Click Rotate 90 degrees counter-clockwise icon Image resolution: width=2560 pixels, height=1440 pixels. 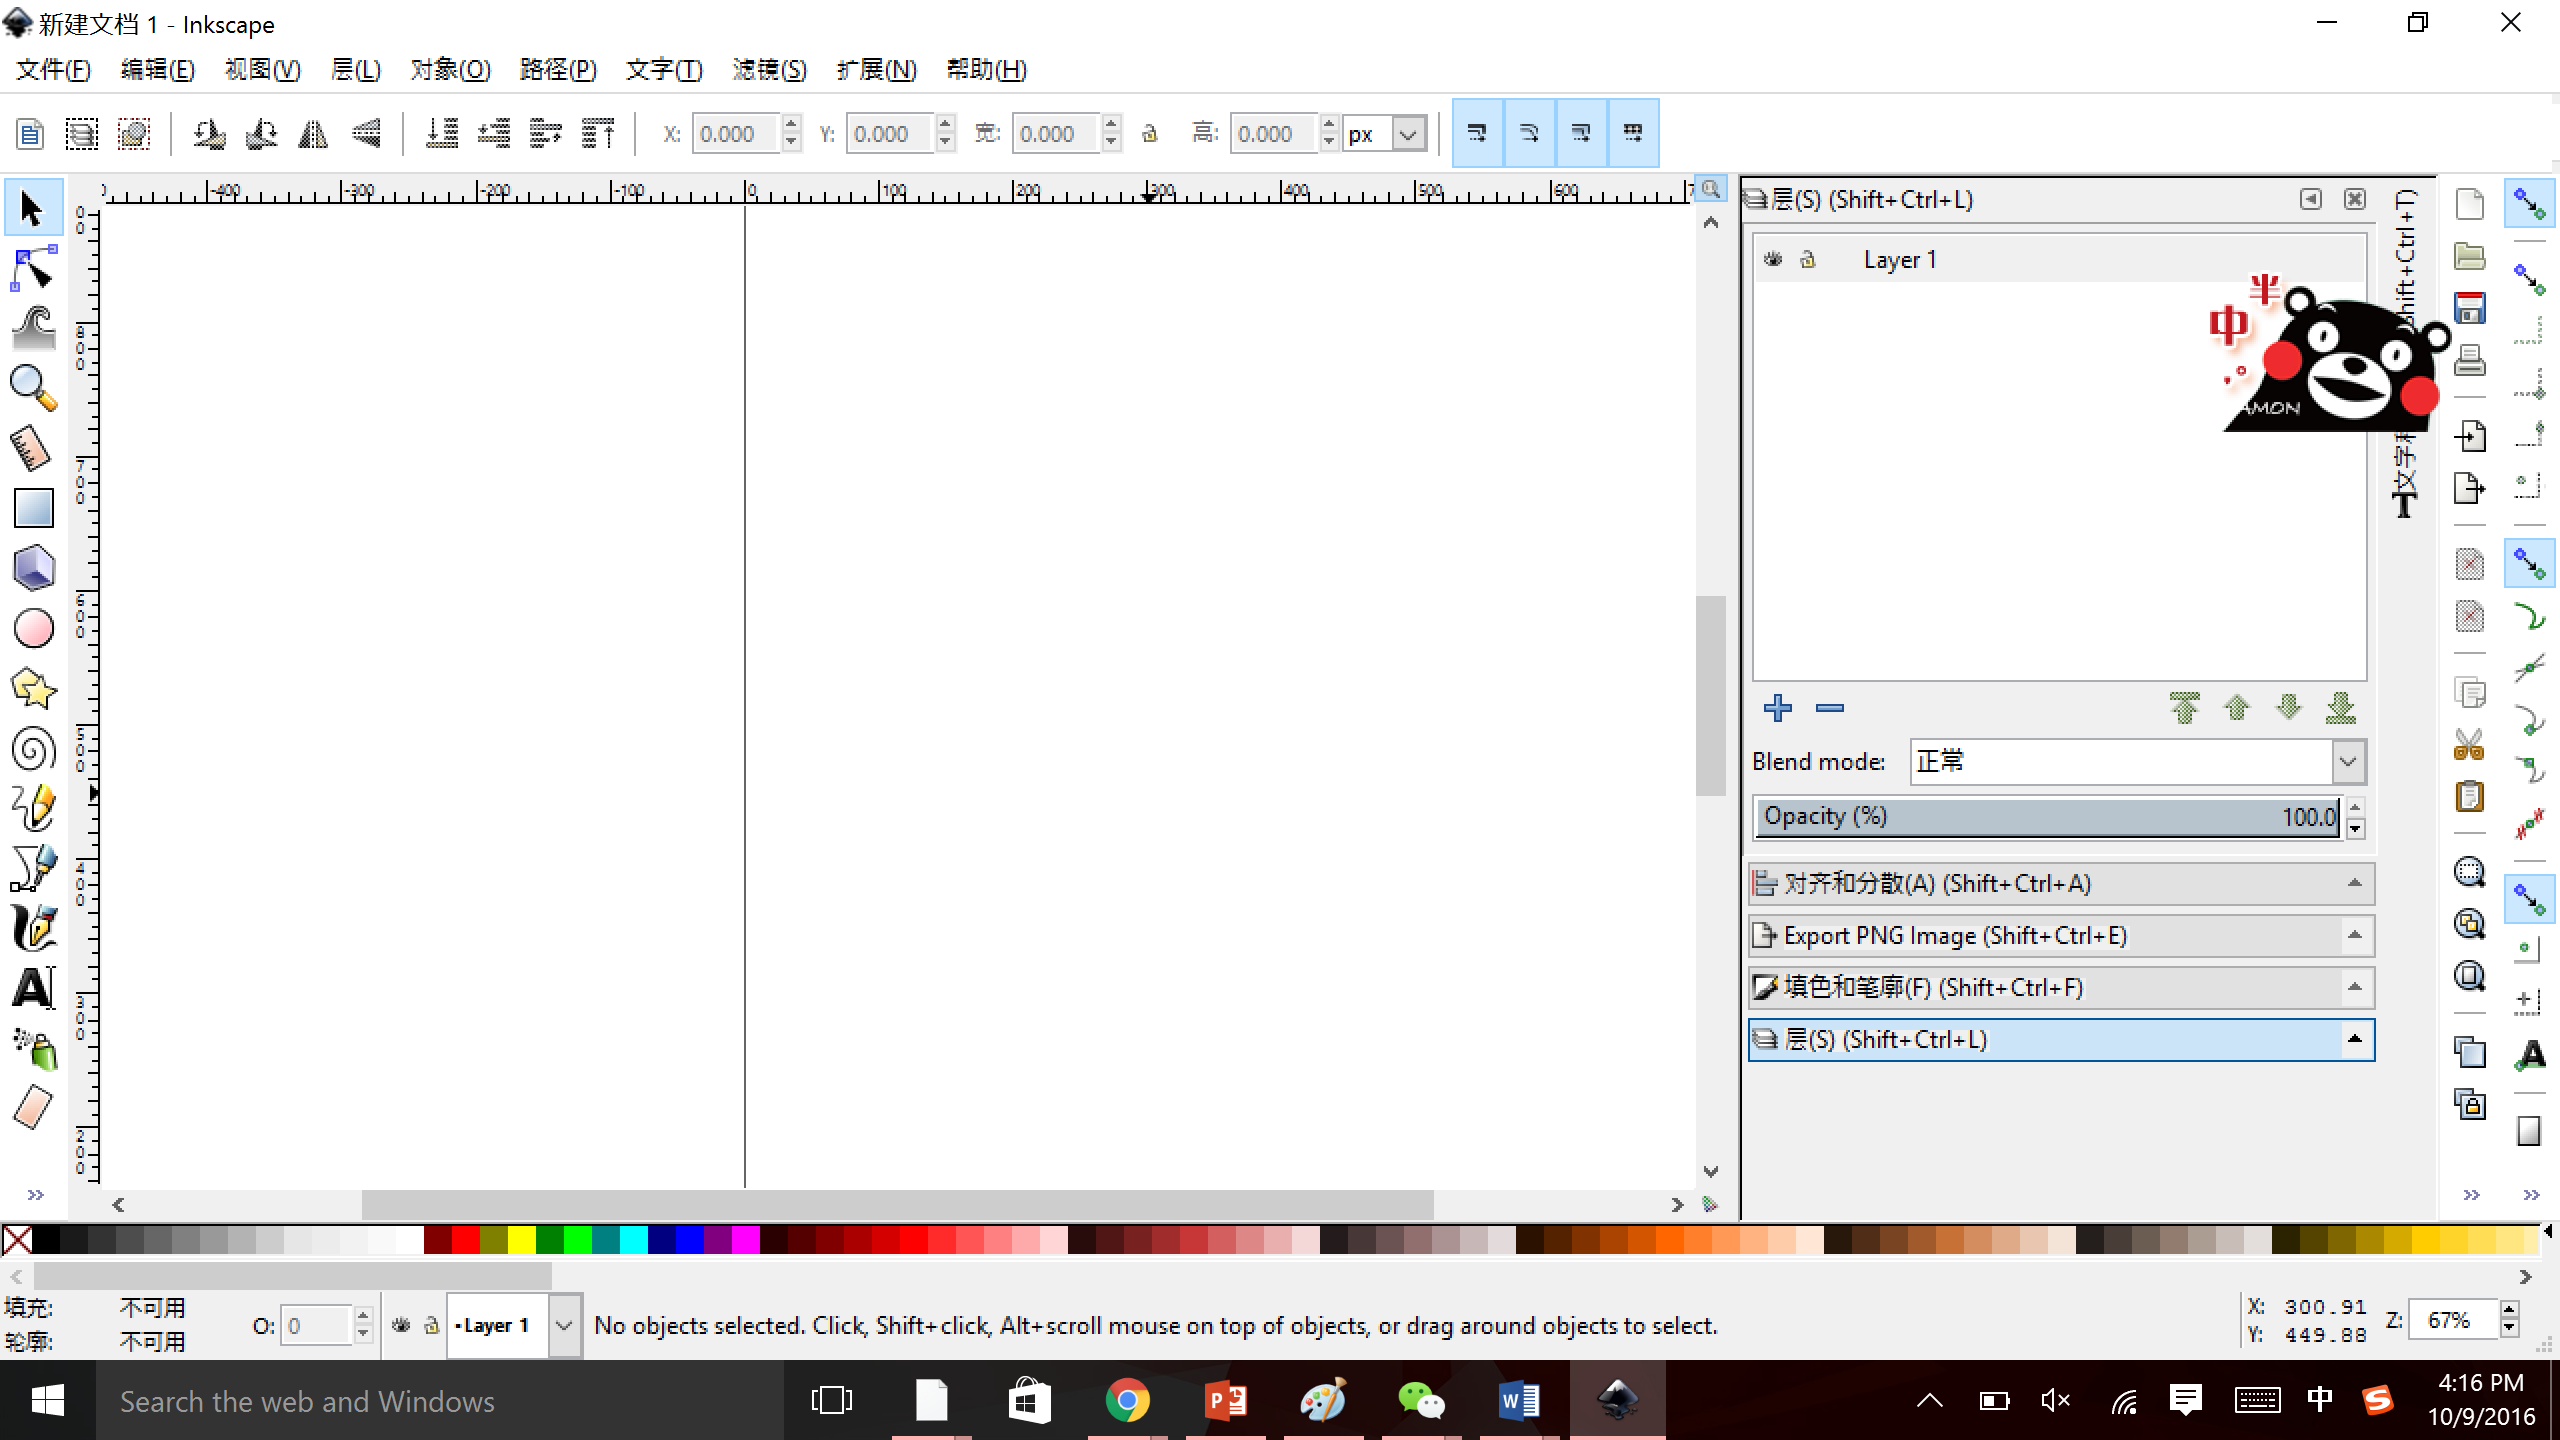[x=209, y=133]
